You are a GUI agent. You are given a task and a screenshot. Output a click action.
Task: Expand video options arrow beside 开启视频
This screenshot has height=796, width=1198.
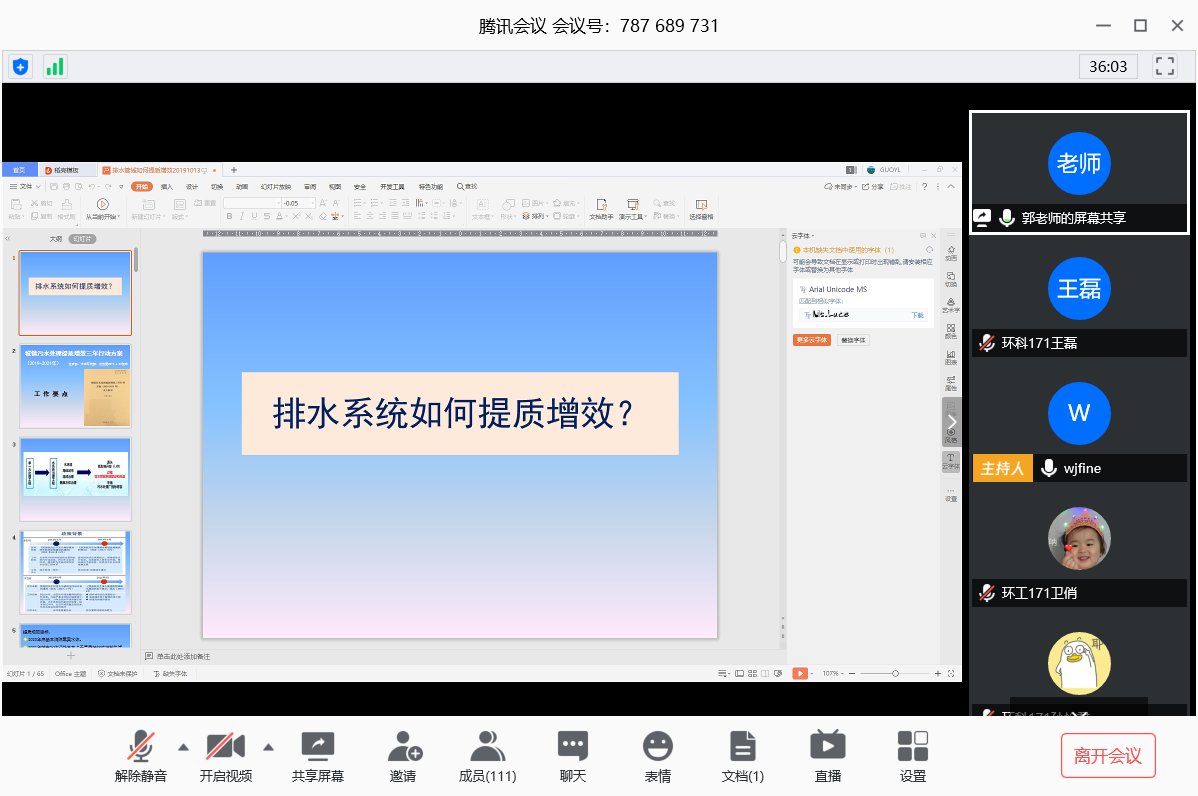tap(268, 747)
